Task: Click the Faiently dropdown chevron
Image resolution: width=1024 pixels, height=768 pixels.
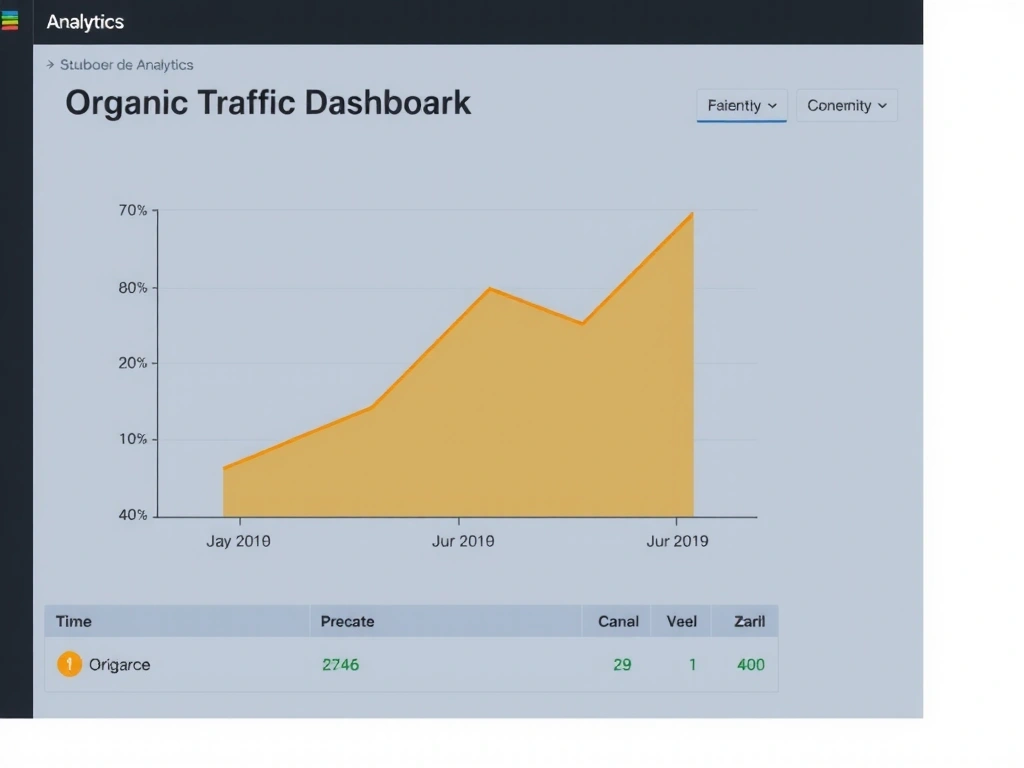Action: coord(770,105)
